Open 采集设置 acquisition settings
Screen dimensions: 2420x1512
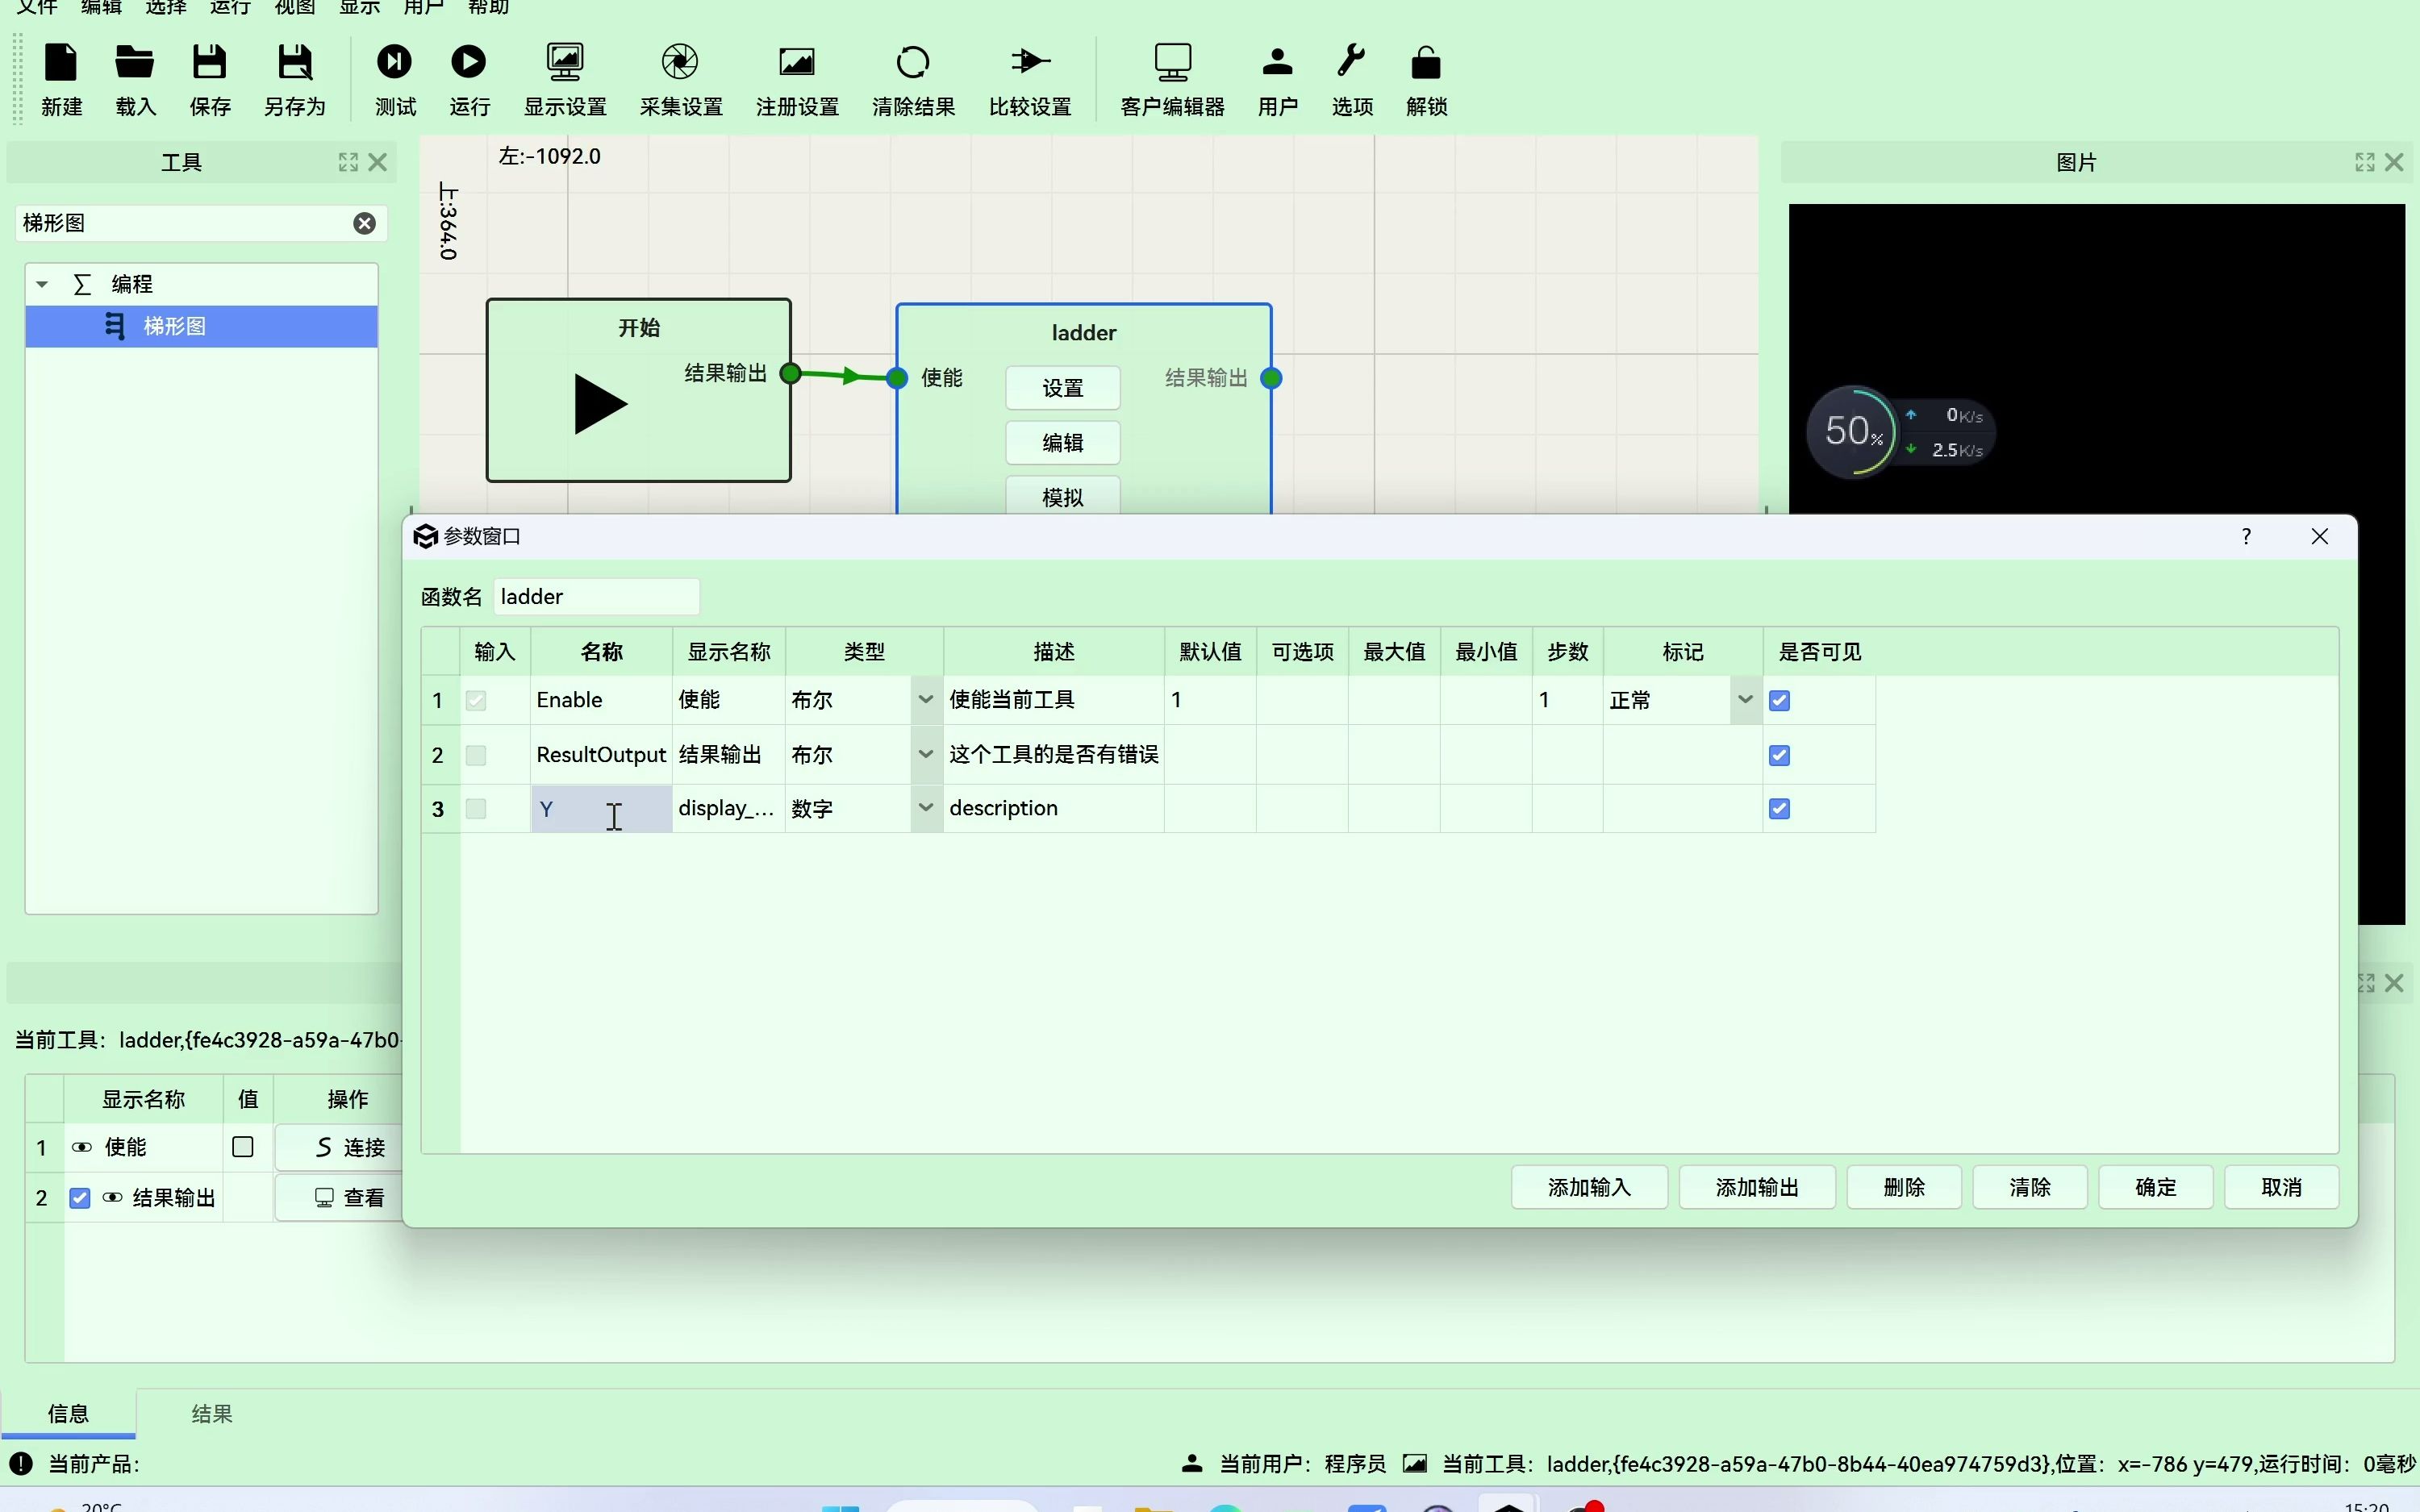680,78
